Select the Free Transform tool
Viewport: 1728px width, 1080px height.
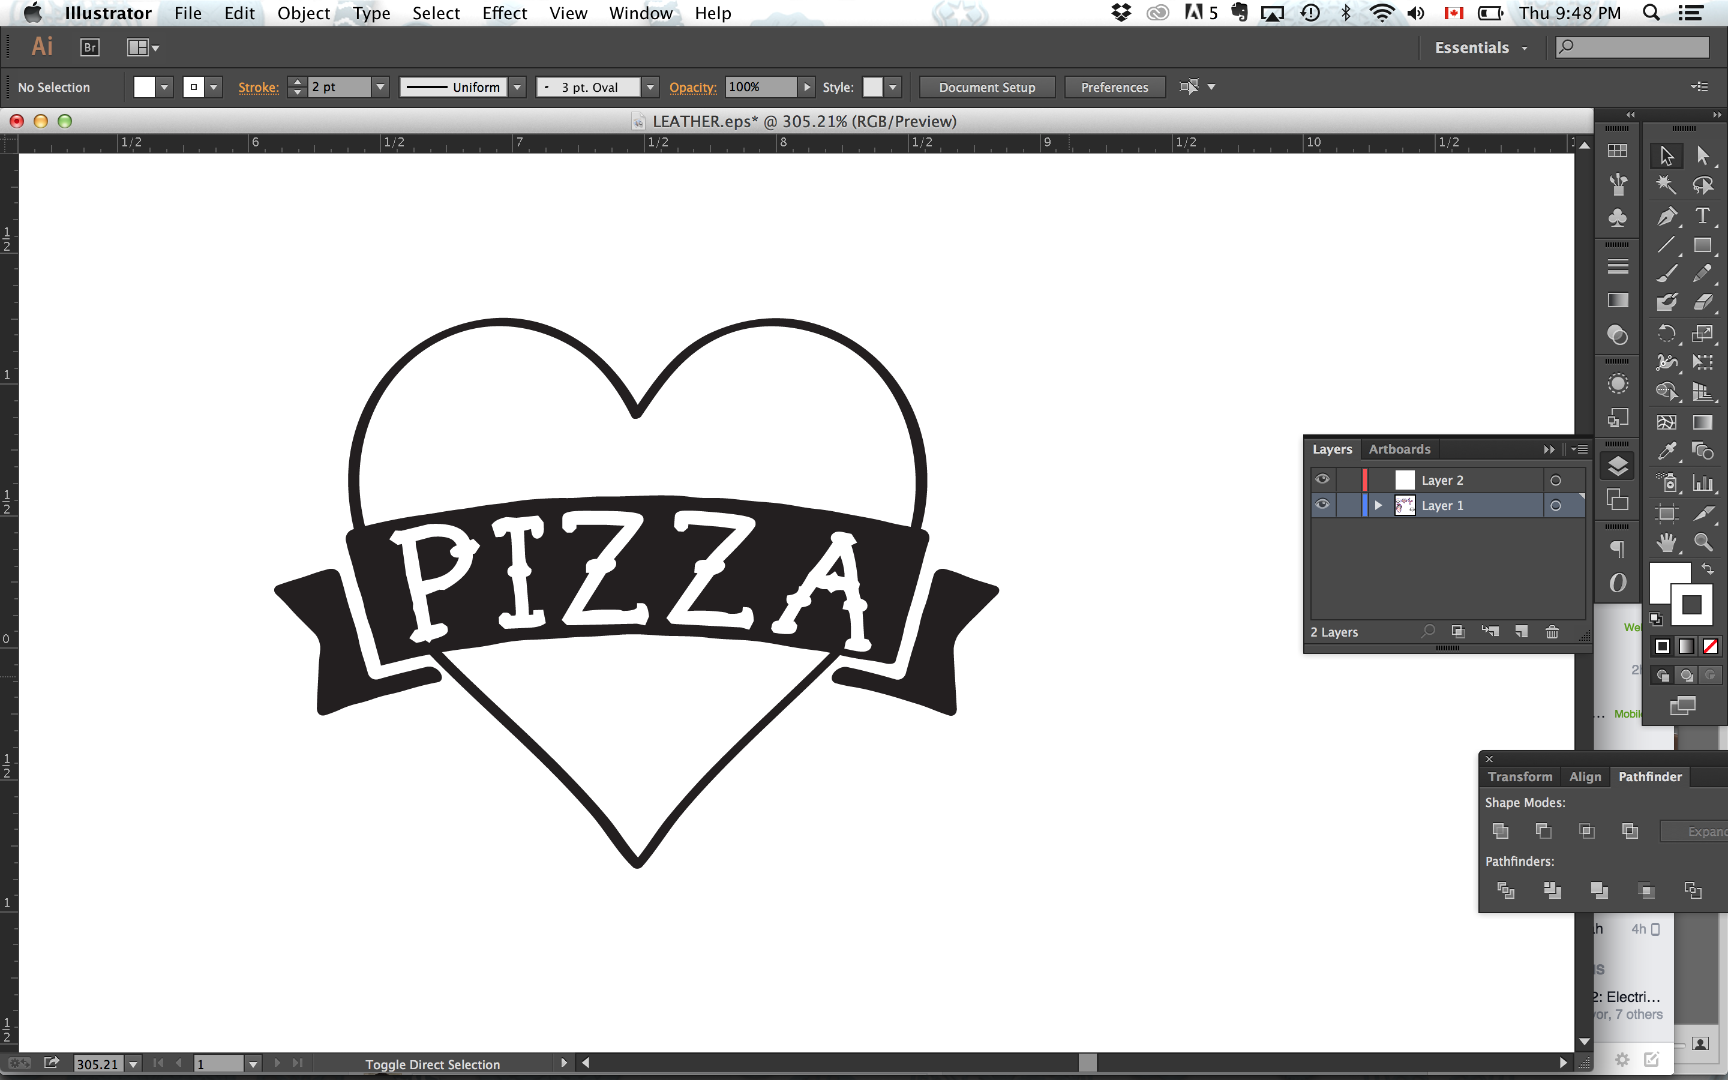click(1703, 362)
